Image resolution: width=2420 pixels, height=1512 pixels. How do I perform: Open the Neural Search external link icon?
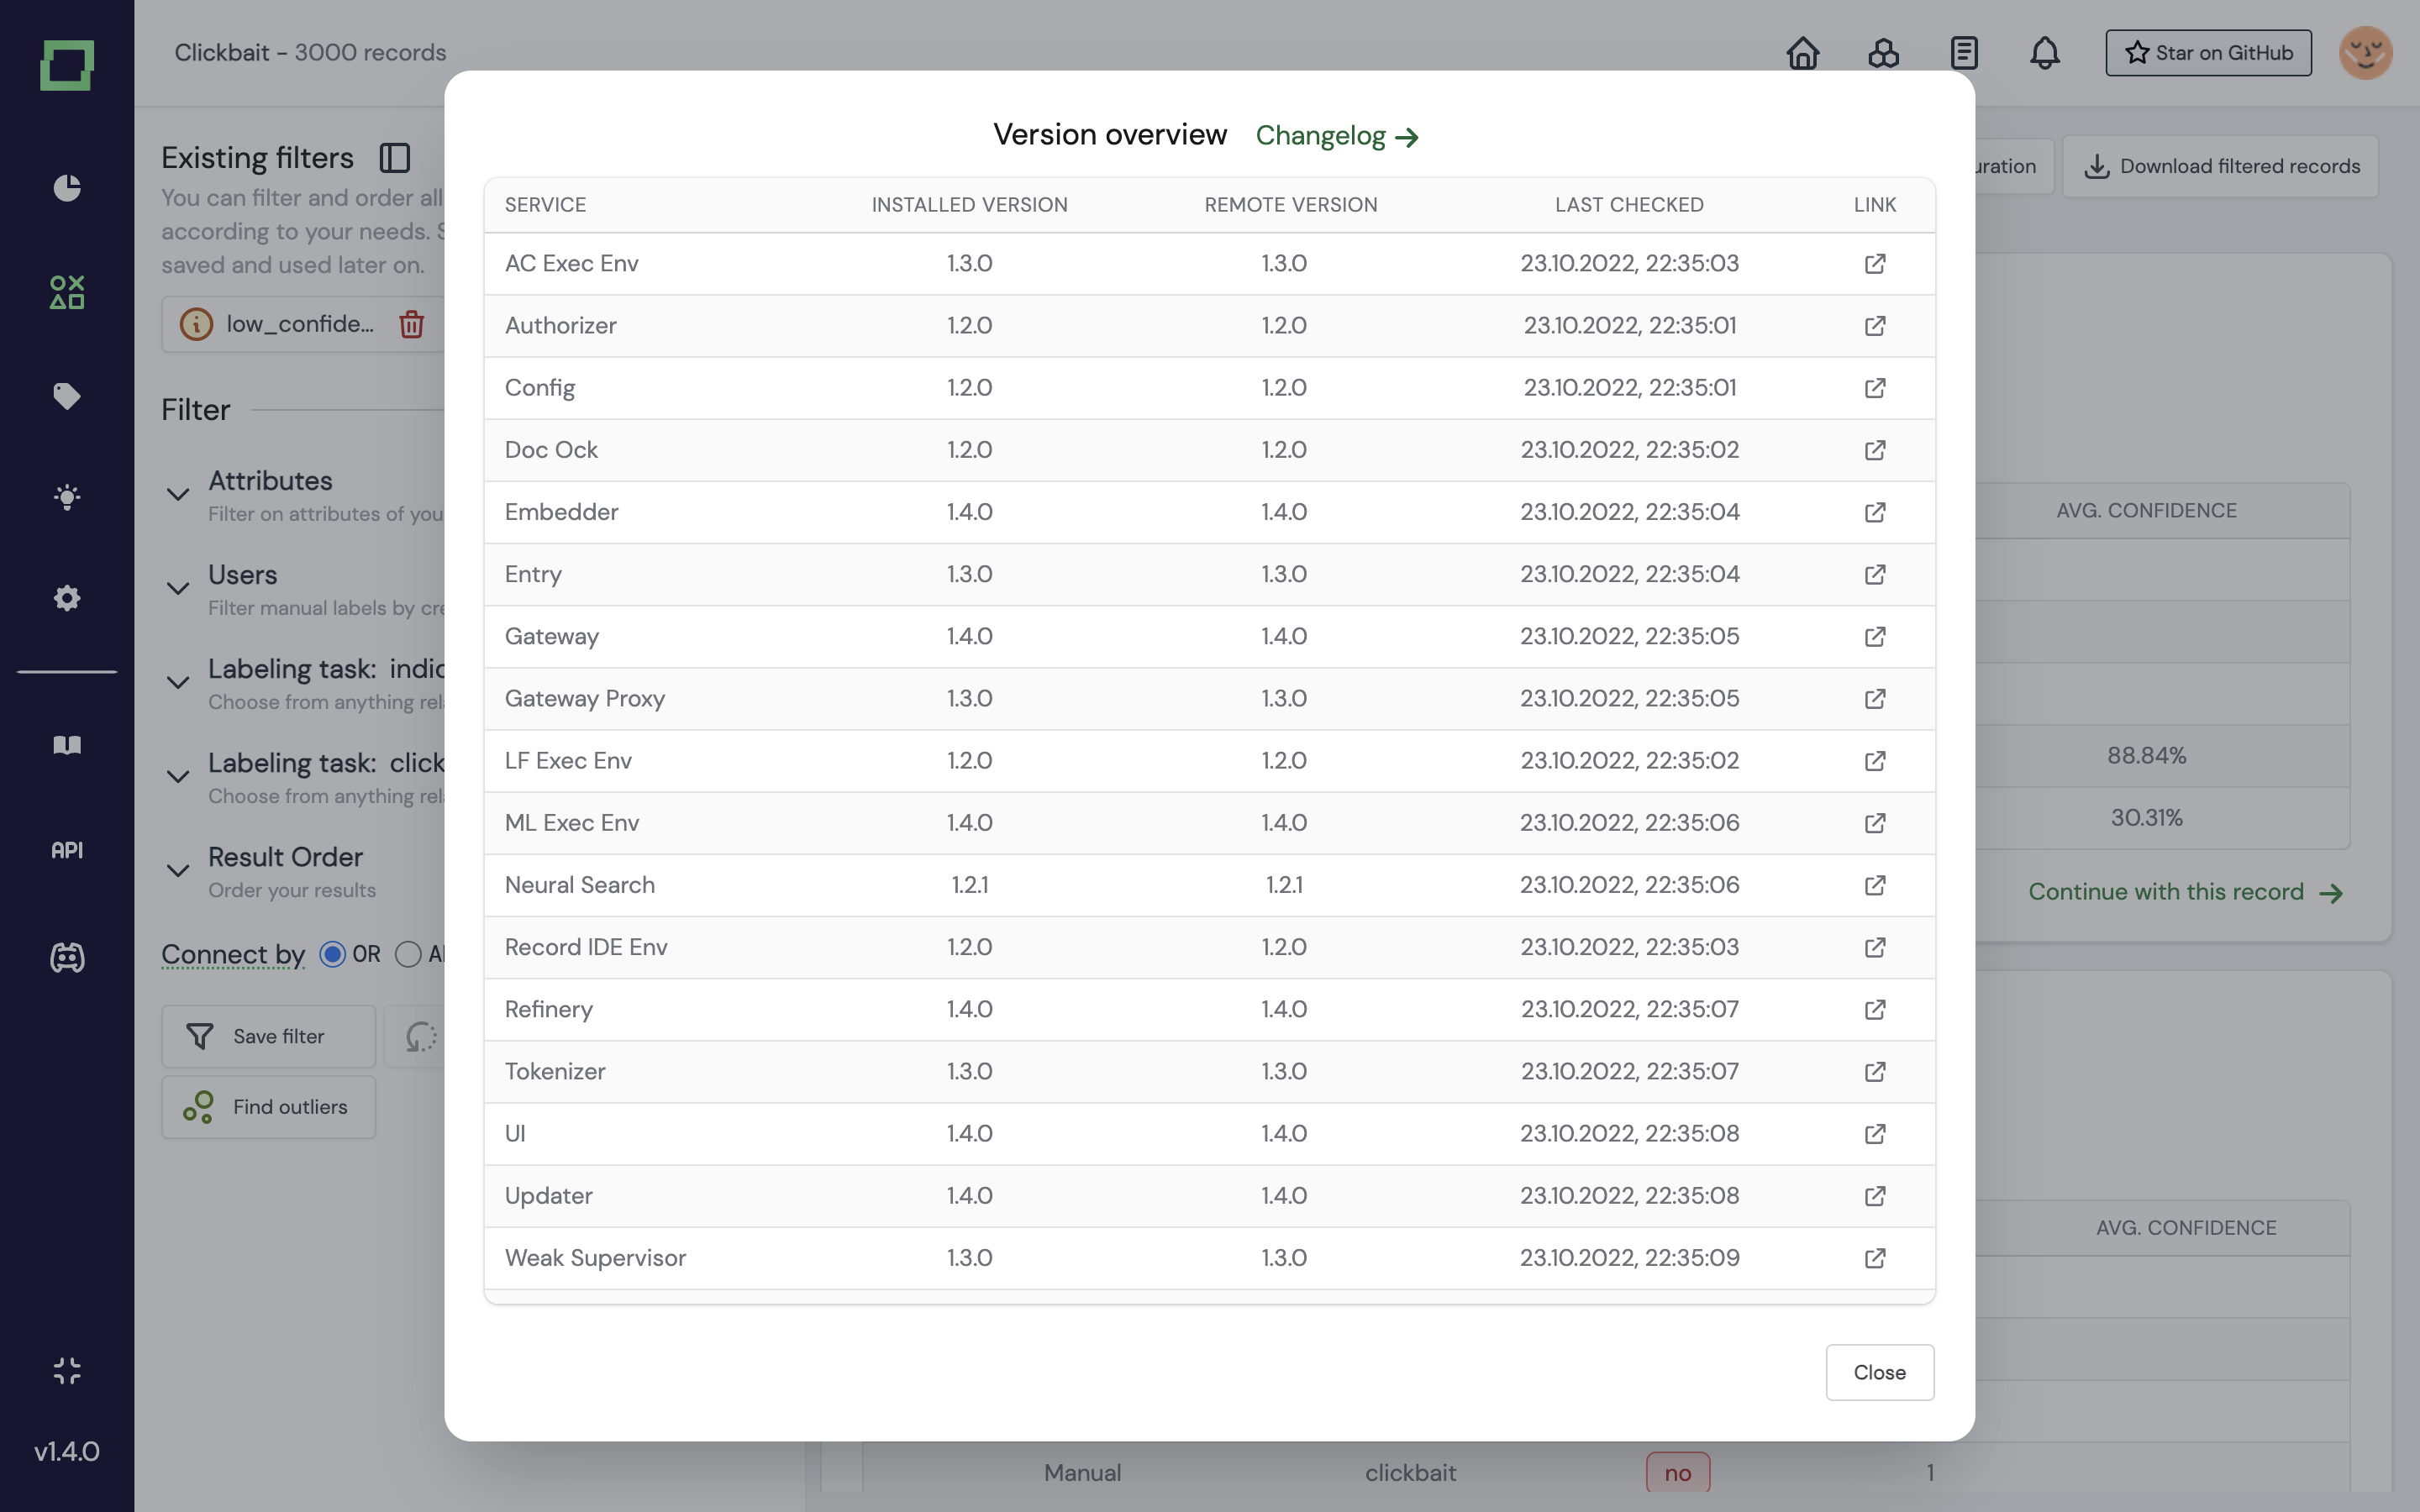pyautogui.click(x=1875, y=885)
